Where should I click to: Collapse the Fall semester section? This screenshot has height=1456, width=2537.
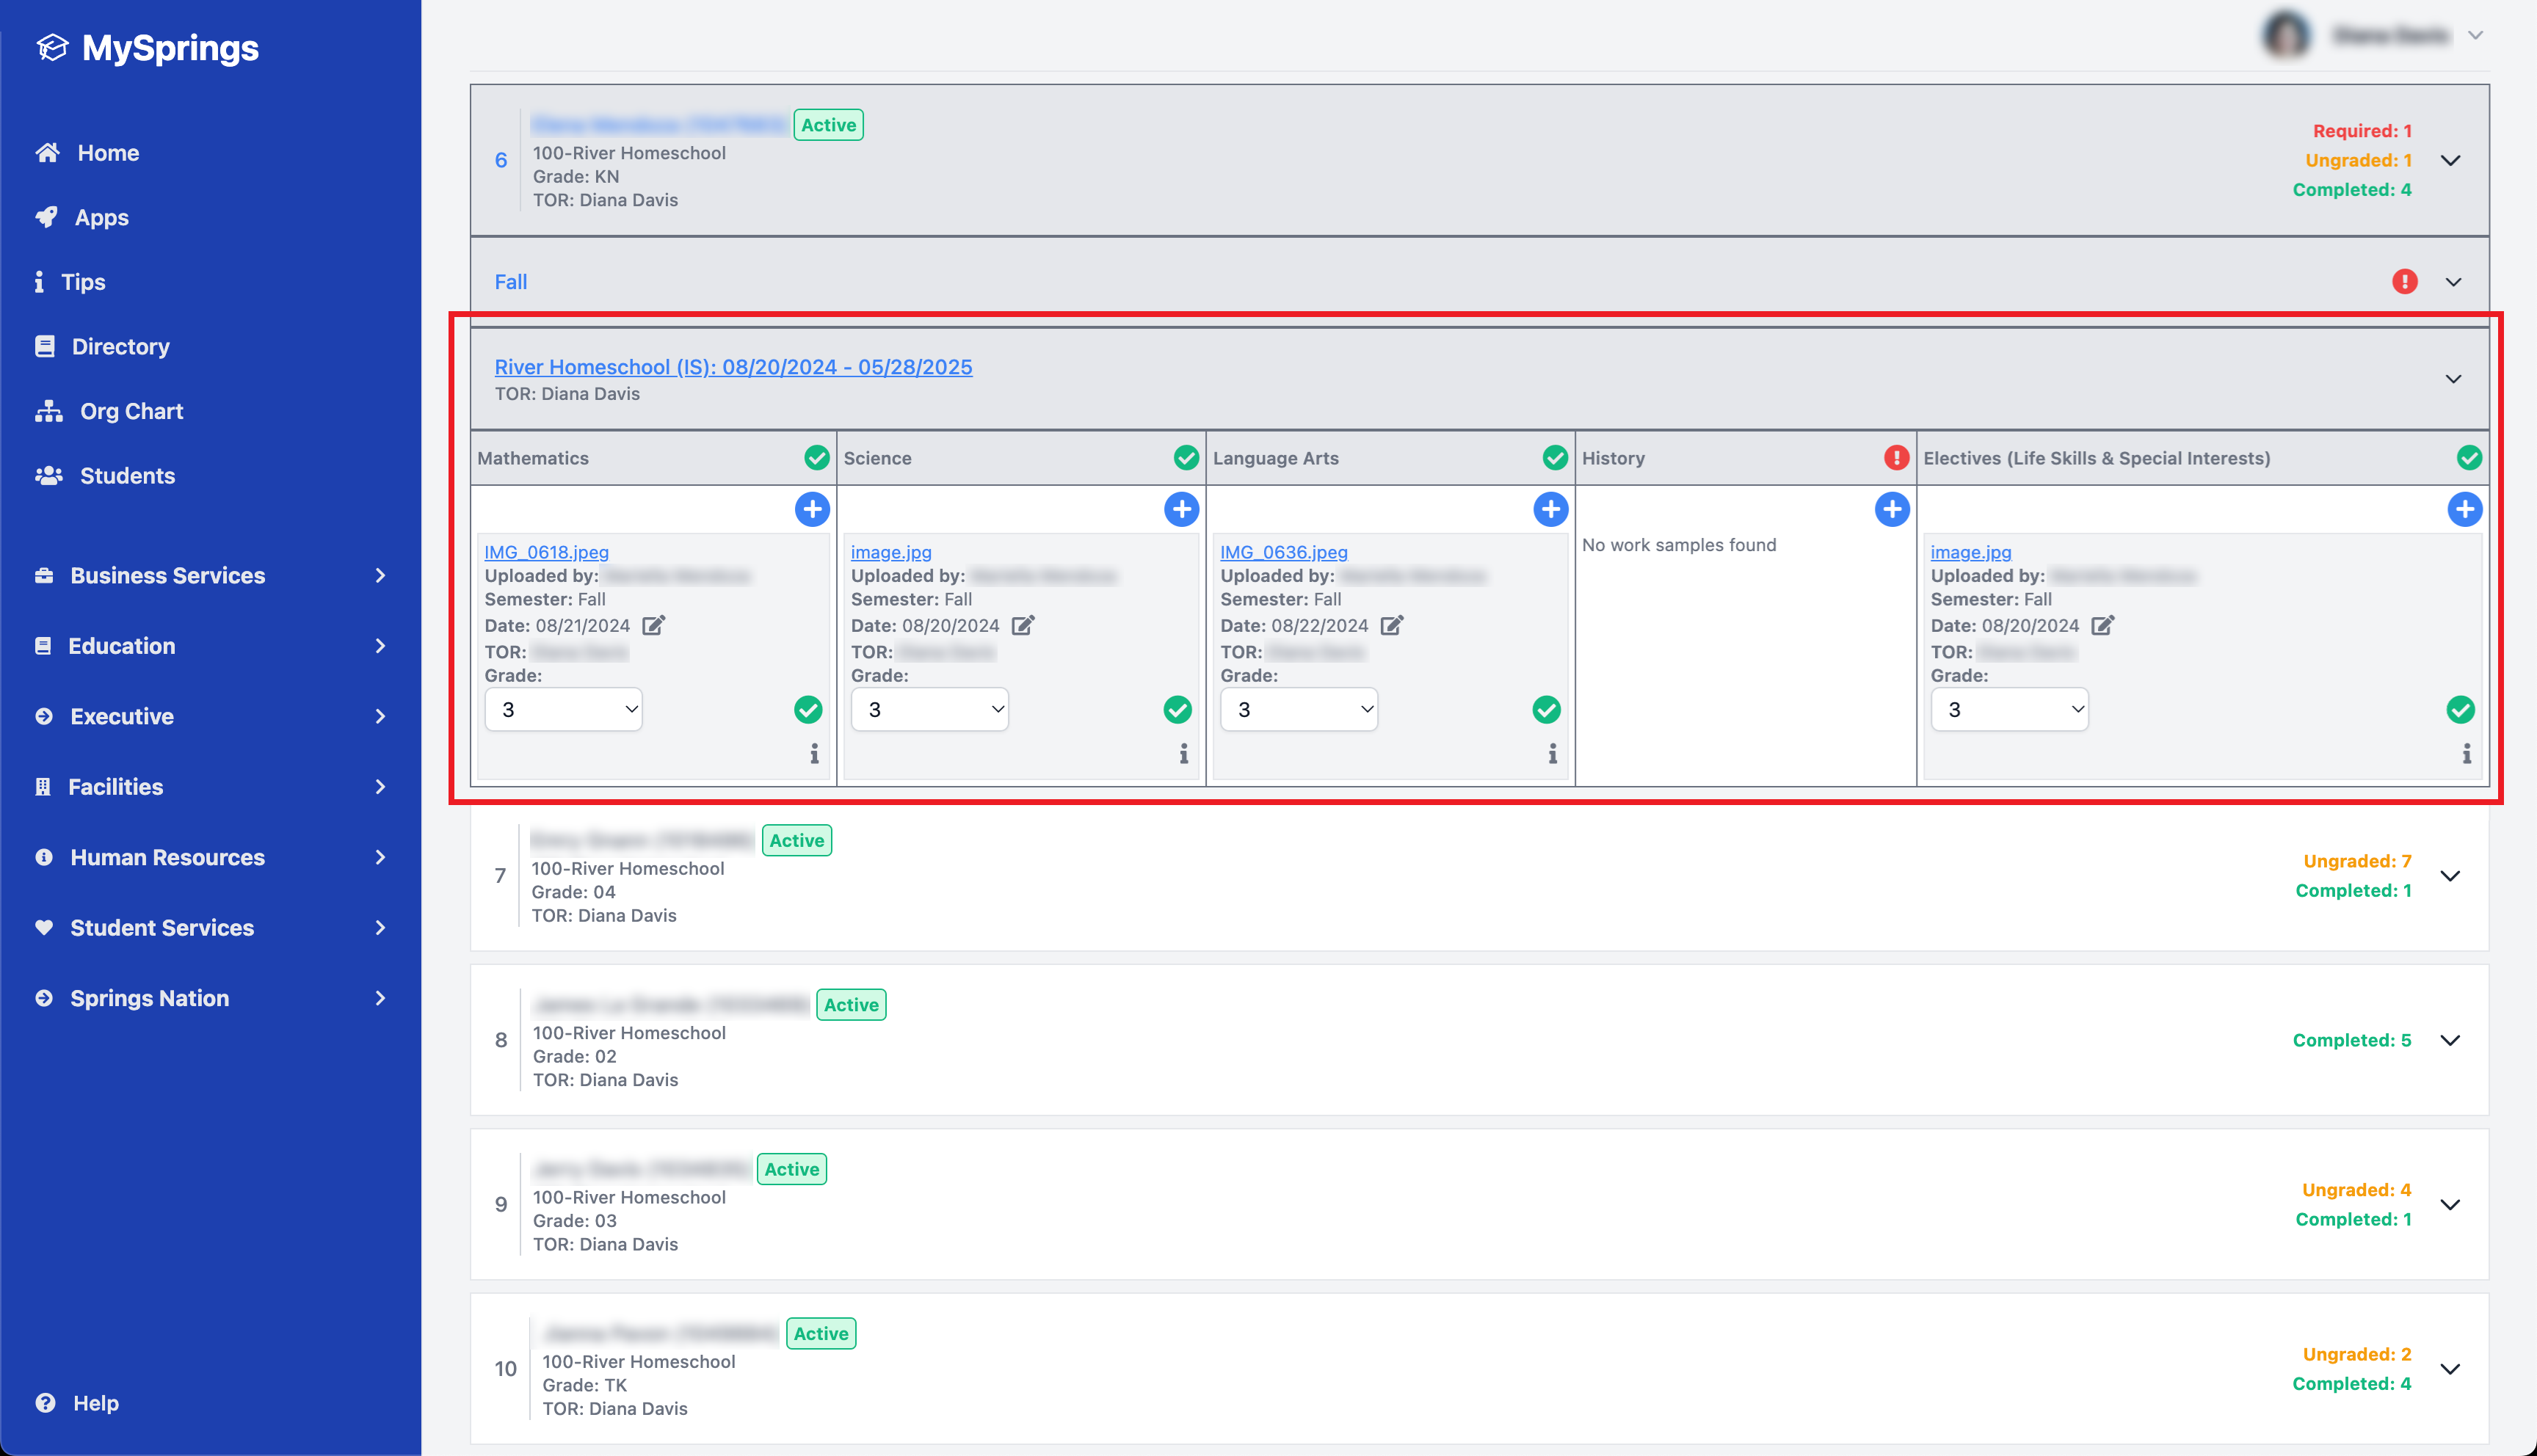[x=2453, y=282]
